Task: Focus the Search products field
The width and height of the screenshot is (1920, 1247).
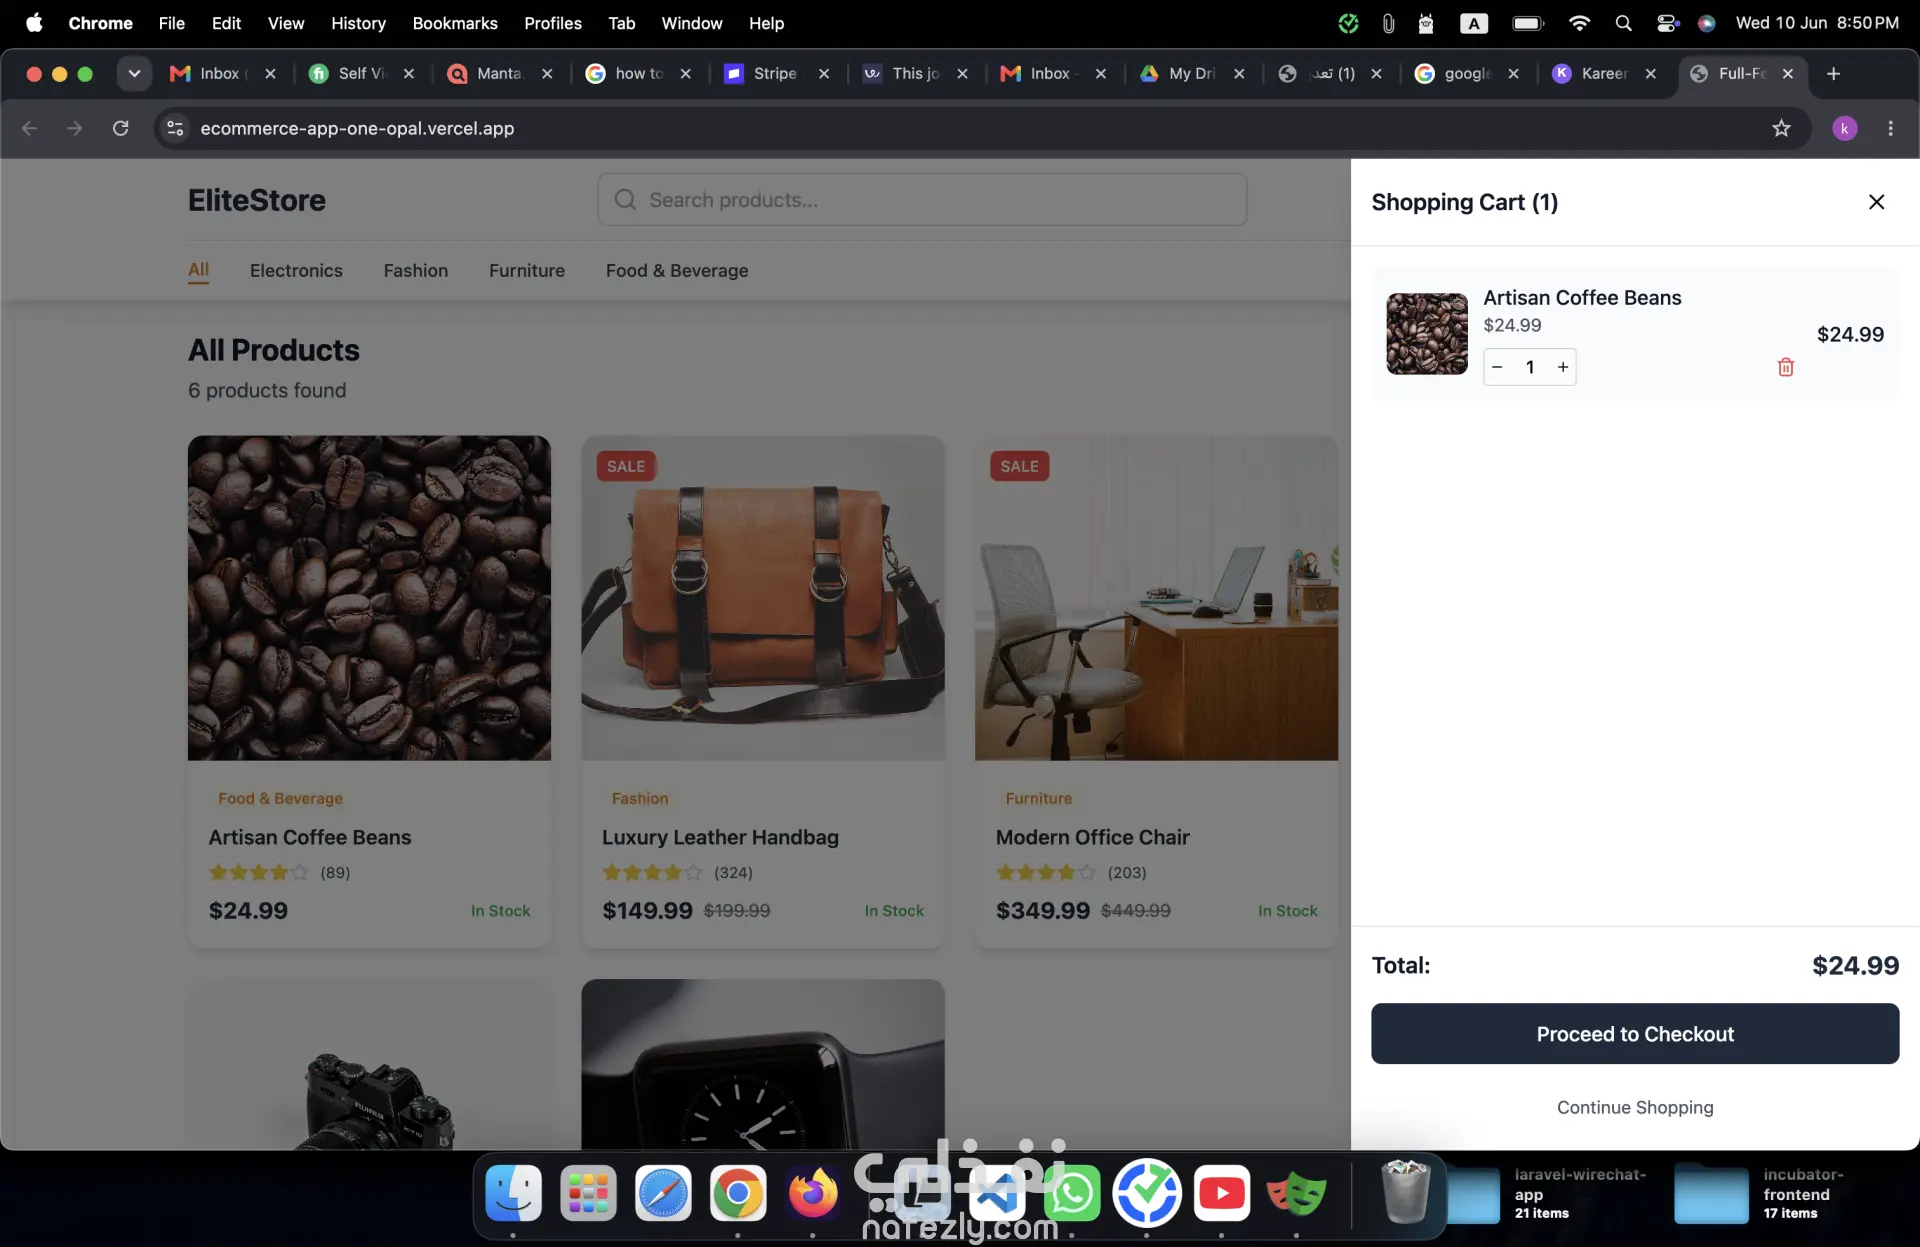Action: (x=922, y=200)
